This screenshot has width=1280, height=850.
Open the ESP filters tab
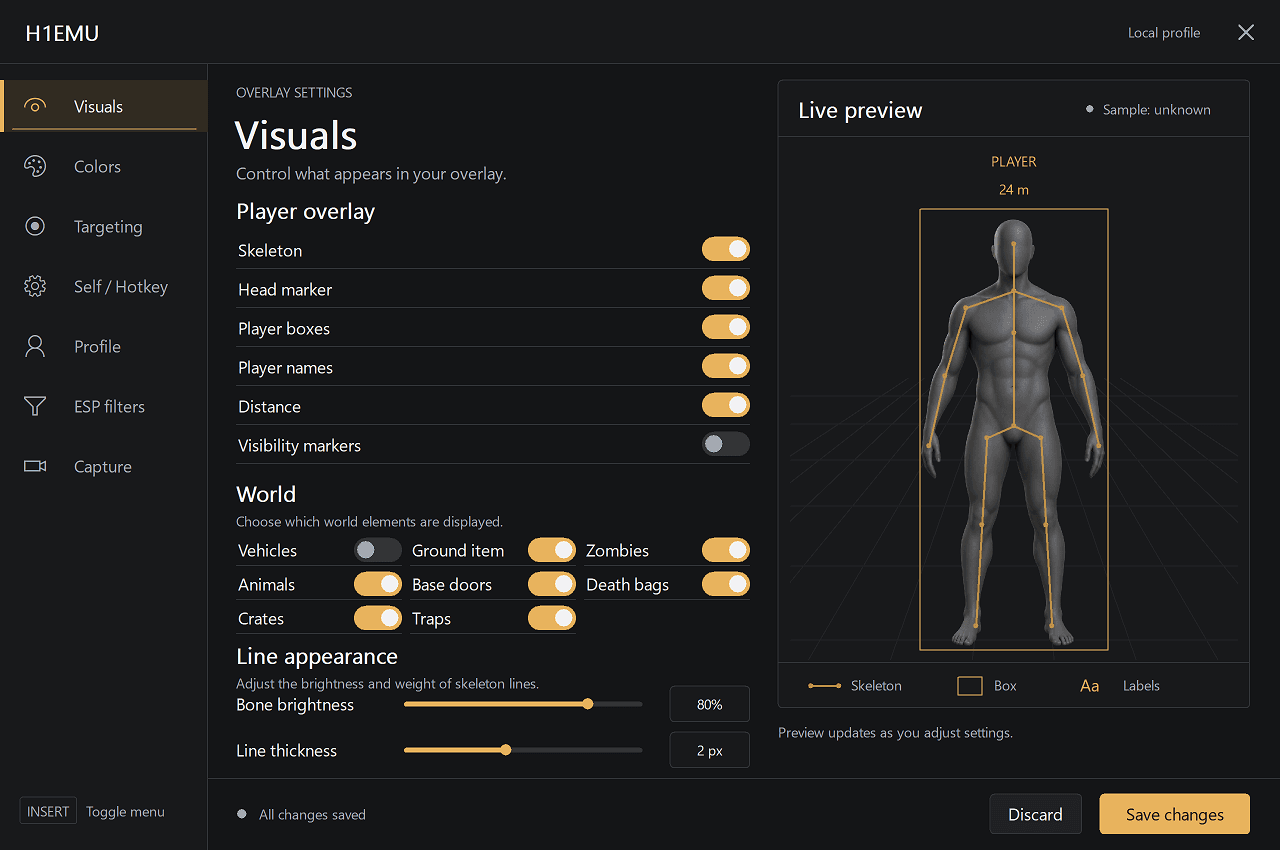(104, 406)
